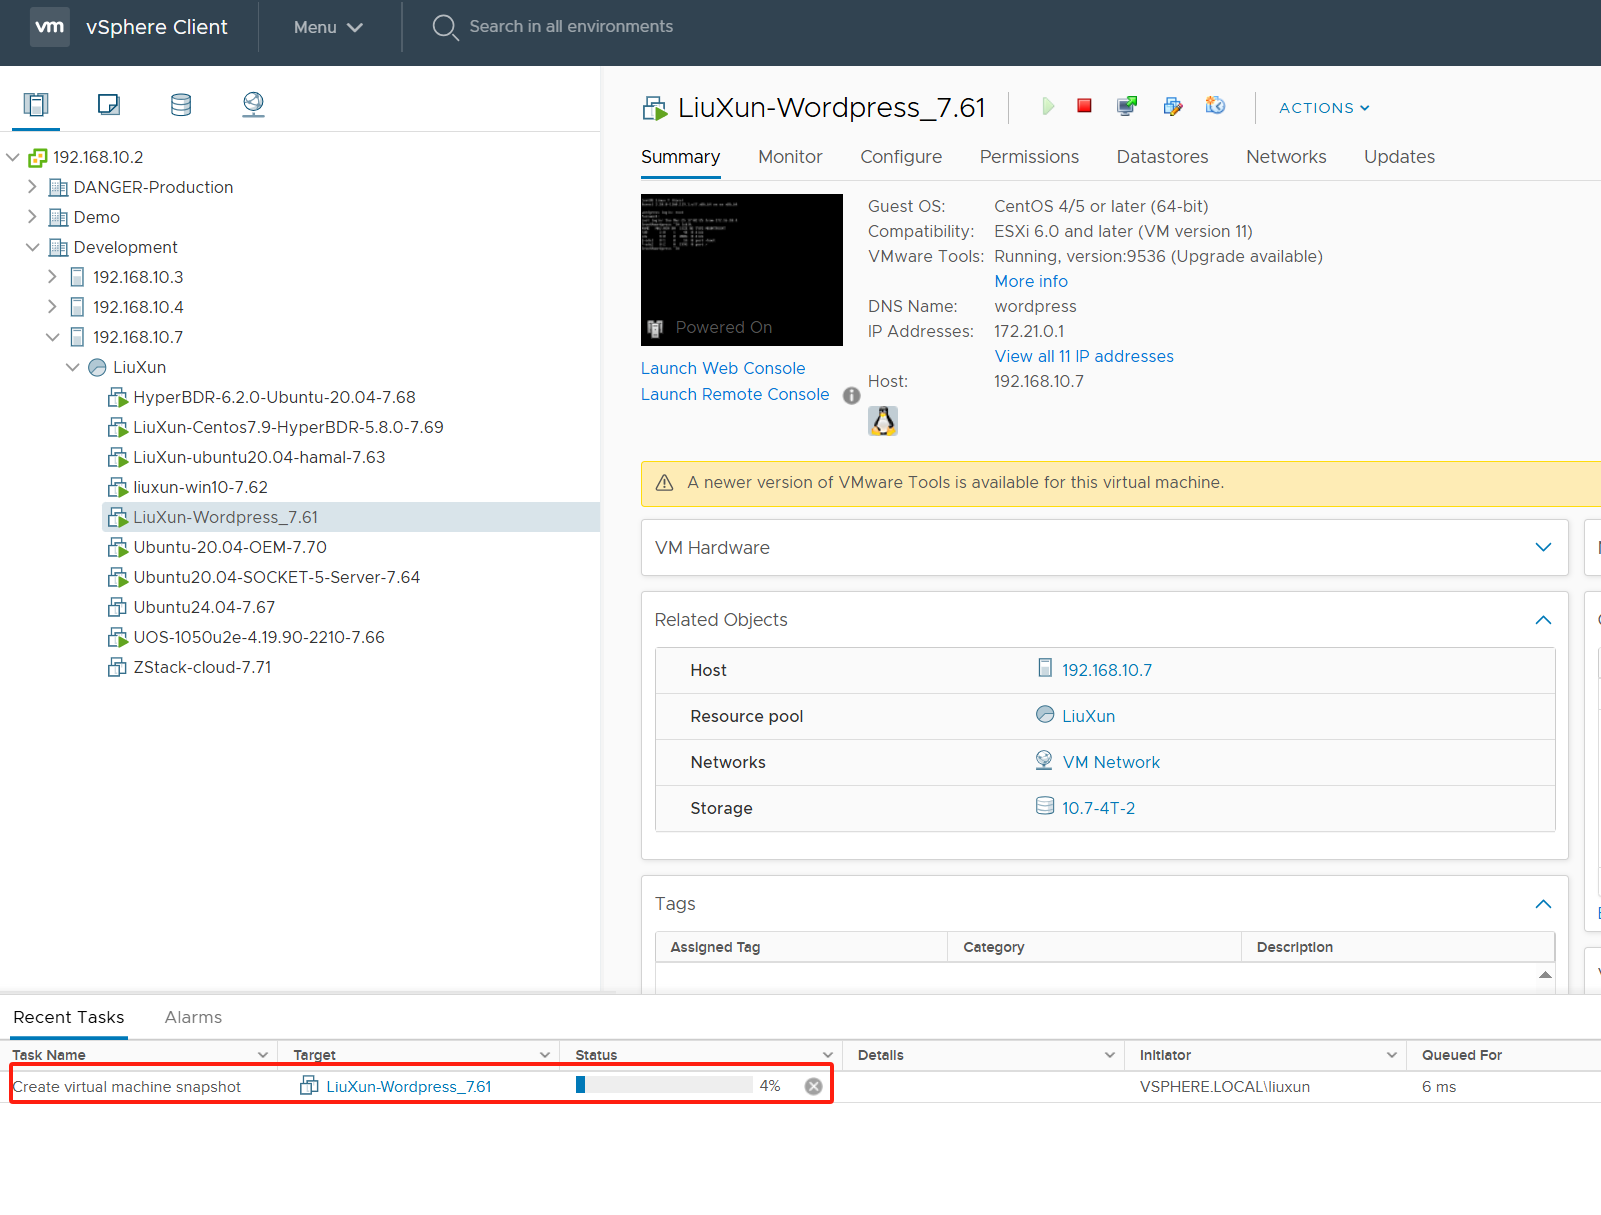Viewport: 1601px width, 1215px height.
Task: Switch to the Monitor tab
Action: pyautogui.click(x=790, y=157)
